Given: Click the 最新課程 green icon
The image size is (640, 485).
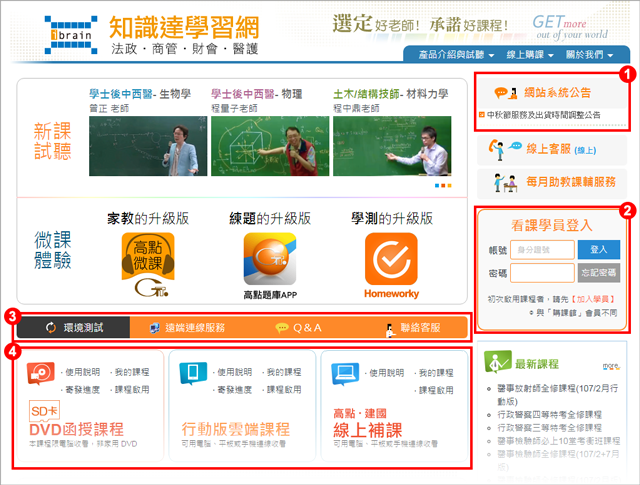Looking at the screenshot, I should [498, 361].
